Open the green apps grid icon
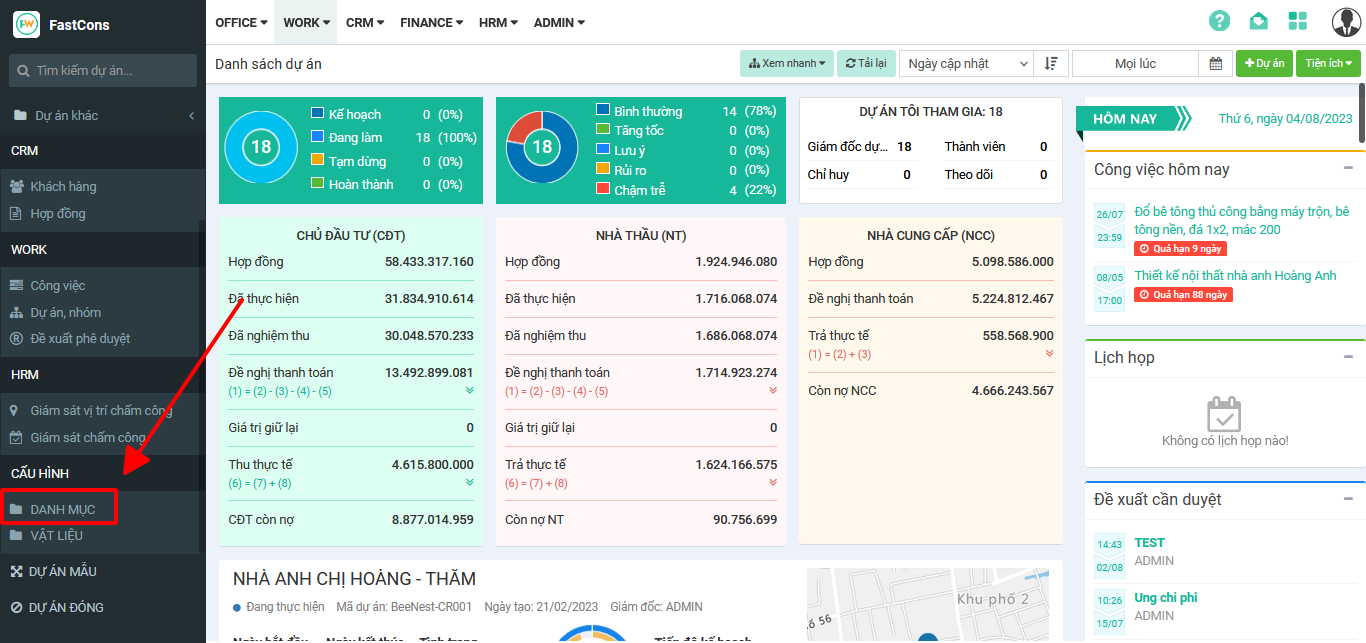Viewport: 1366px width, 643px height. pos(1298,21)
